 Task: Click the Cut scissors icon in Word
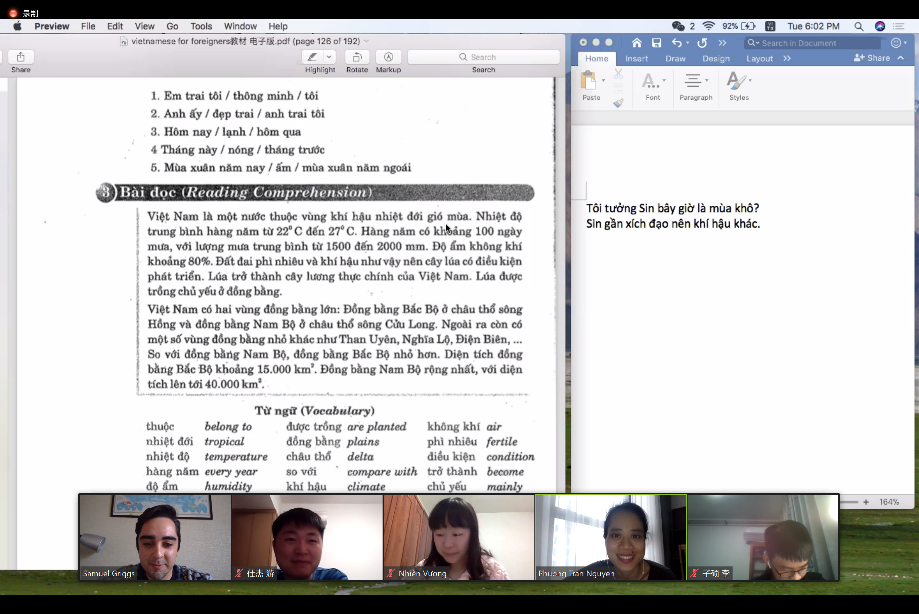tap(618, 74)
